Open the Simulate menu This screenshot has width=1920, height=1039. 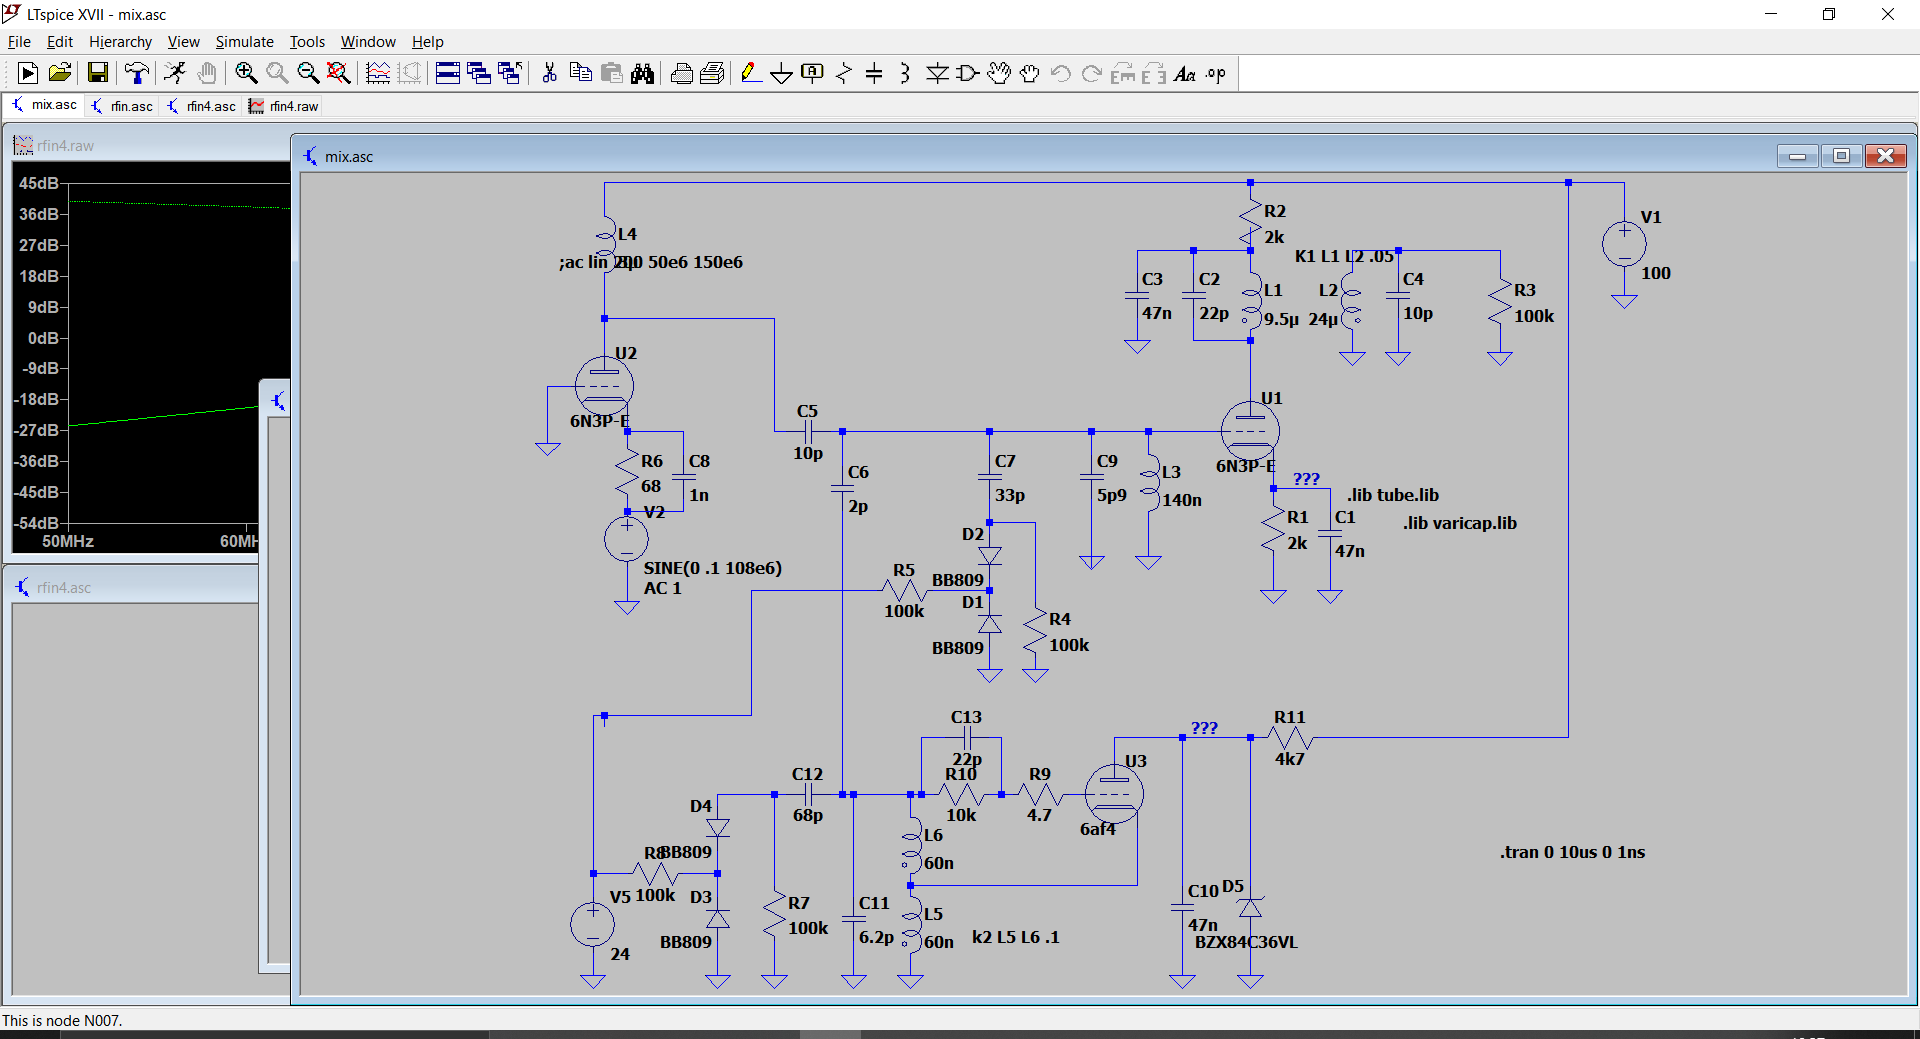coord(244,42)
